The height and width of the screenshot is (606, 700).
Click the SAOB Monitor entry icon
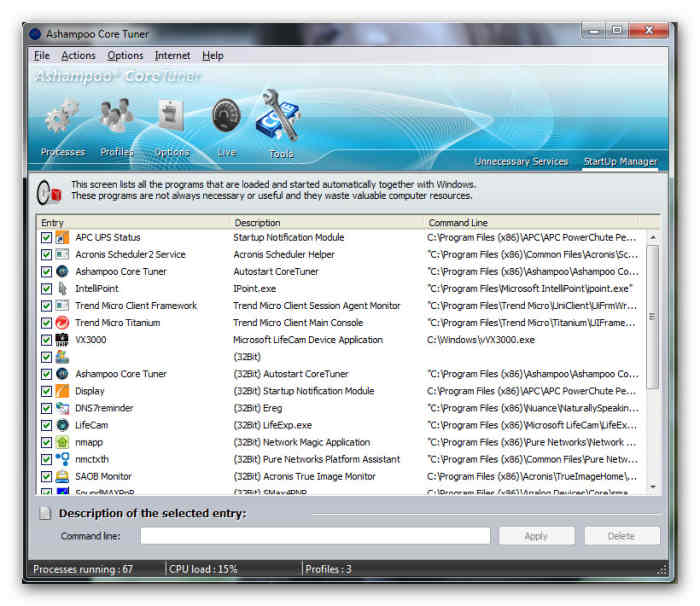(62, 476)
